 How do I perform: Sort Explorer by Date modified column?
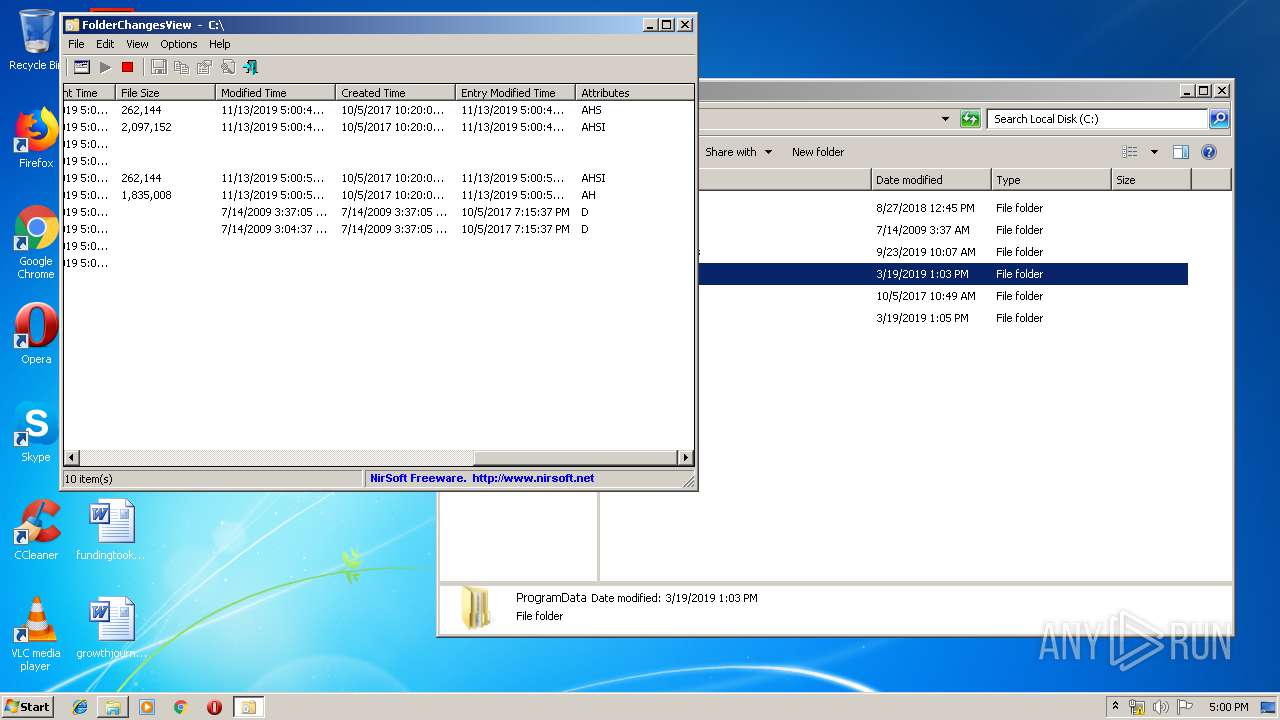[x=931, y=180]
